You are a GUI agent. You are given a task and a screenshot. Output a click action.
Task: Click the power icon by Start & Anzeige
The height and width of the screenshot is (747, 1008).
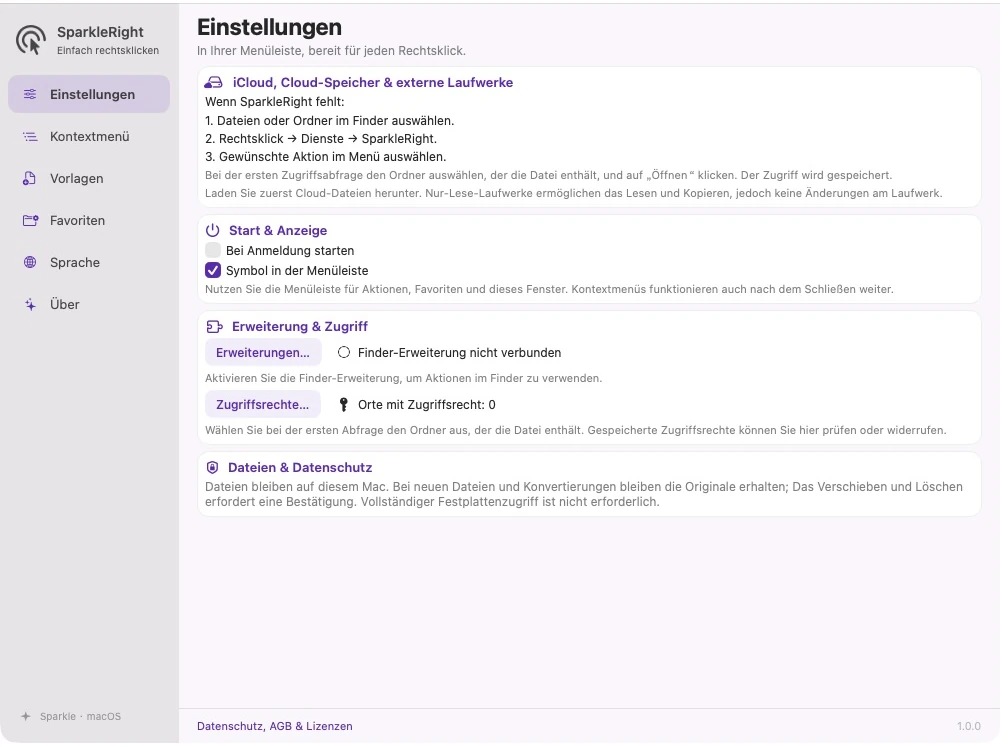[213, 230]
